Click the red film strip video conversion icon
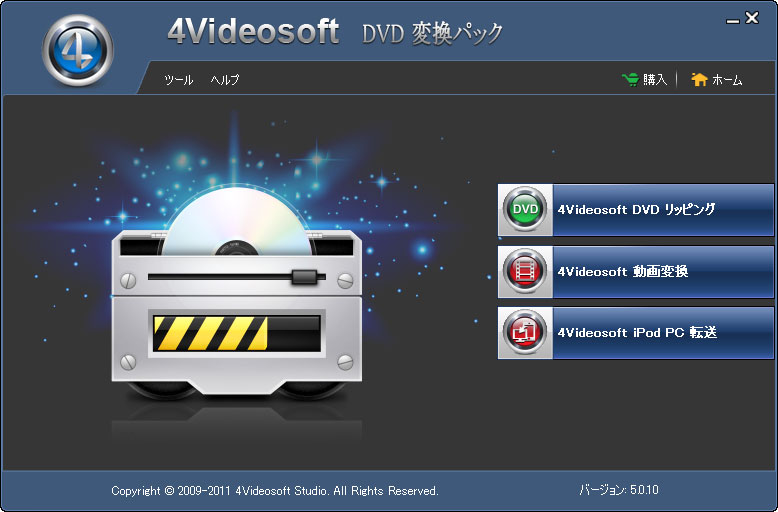Image resolution: width=778 pixels, height=512 pixels. click(525, 271)
